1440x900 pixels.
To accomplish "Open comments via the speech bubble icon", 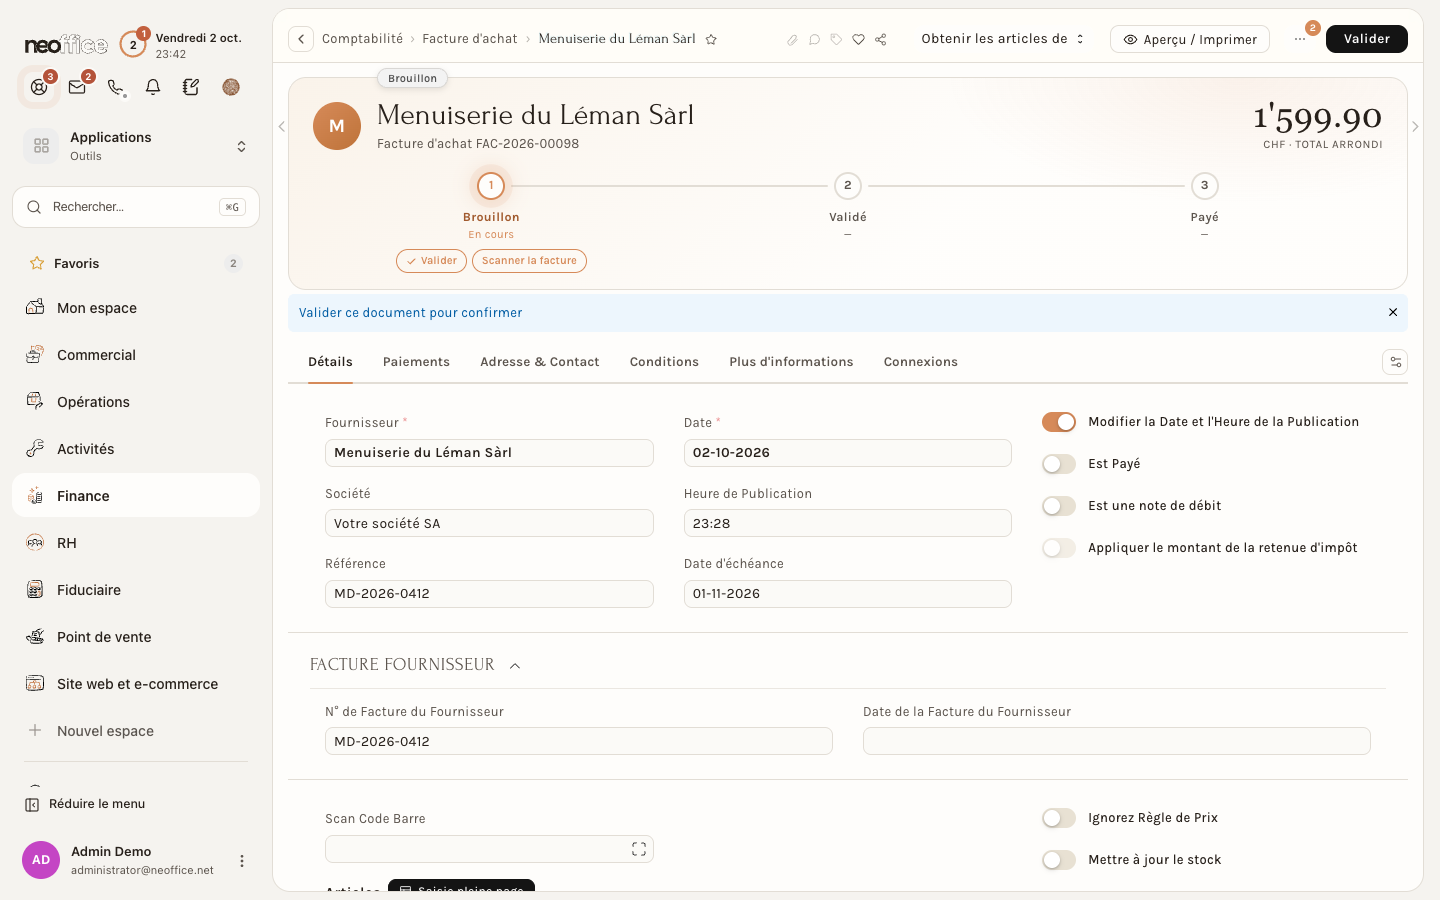I will (x=814, y=39).
